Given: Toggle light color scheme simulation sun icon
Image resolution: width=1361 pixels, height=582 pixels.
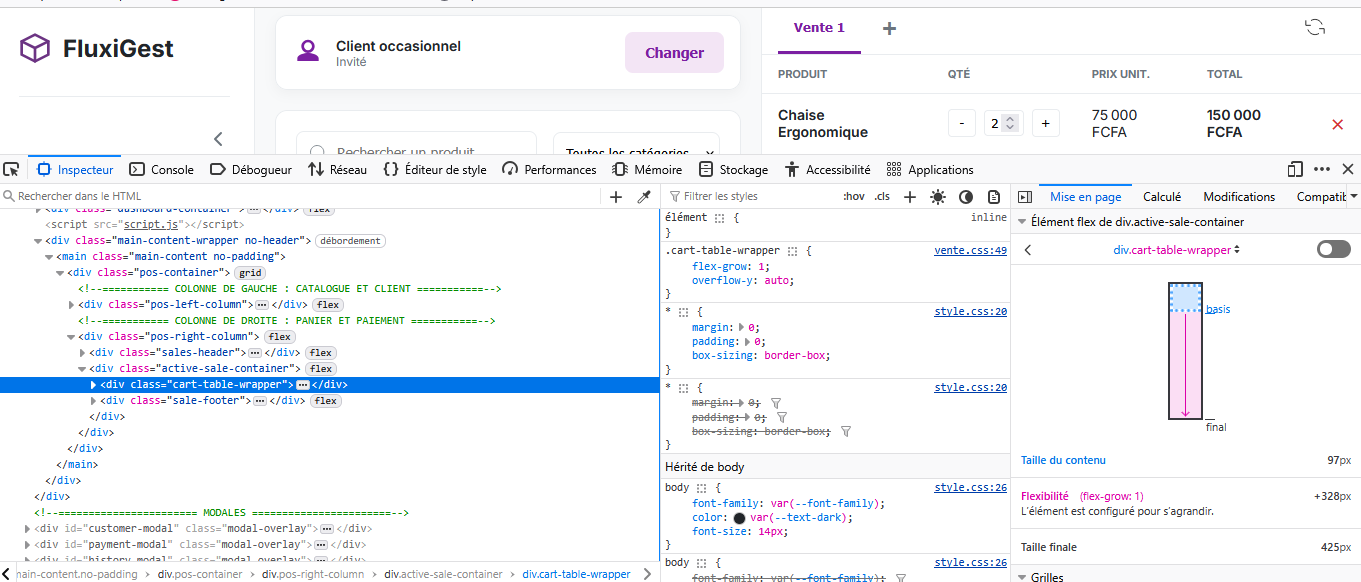Looking at the screenshot, I should [937, 197].
